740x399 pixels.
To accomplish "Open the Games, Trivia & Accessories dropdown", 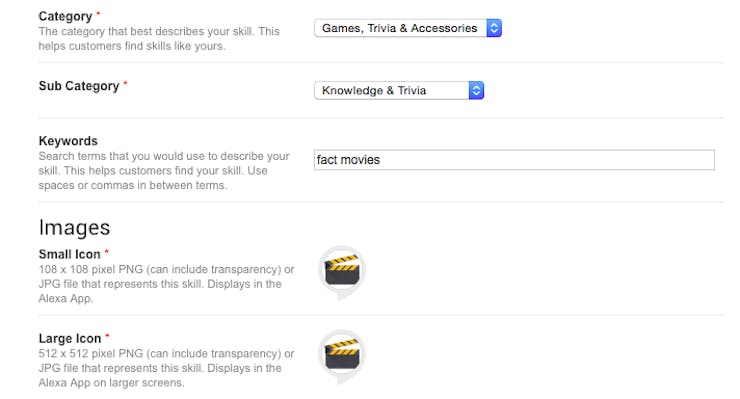I will point(408,28).
